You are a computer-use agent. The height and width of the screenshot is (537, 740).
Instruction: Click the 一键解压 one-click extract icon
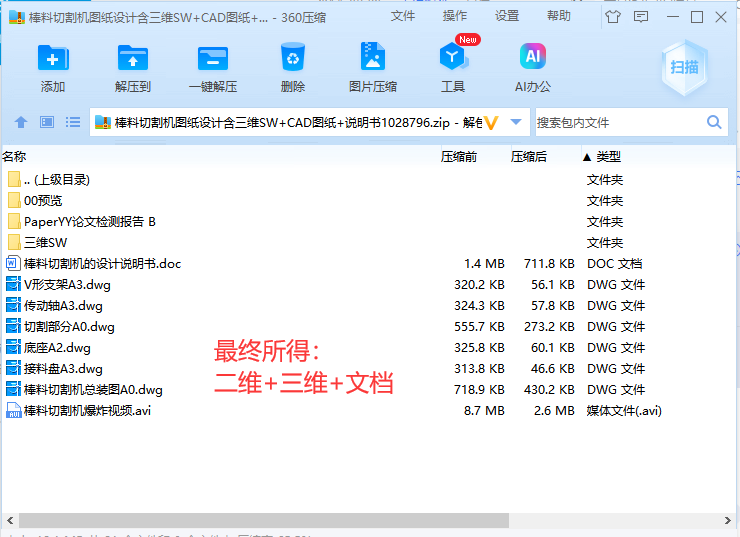[x=213, y=59]
